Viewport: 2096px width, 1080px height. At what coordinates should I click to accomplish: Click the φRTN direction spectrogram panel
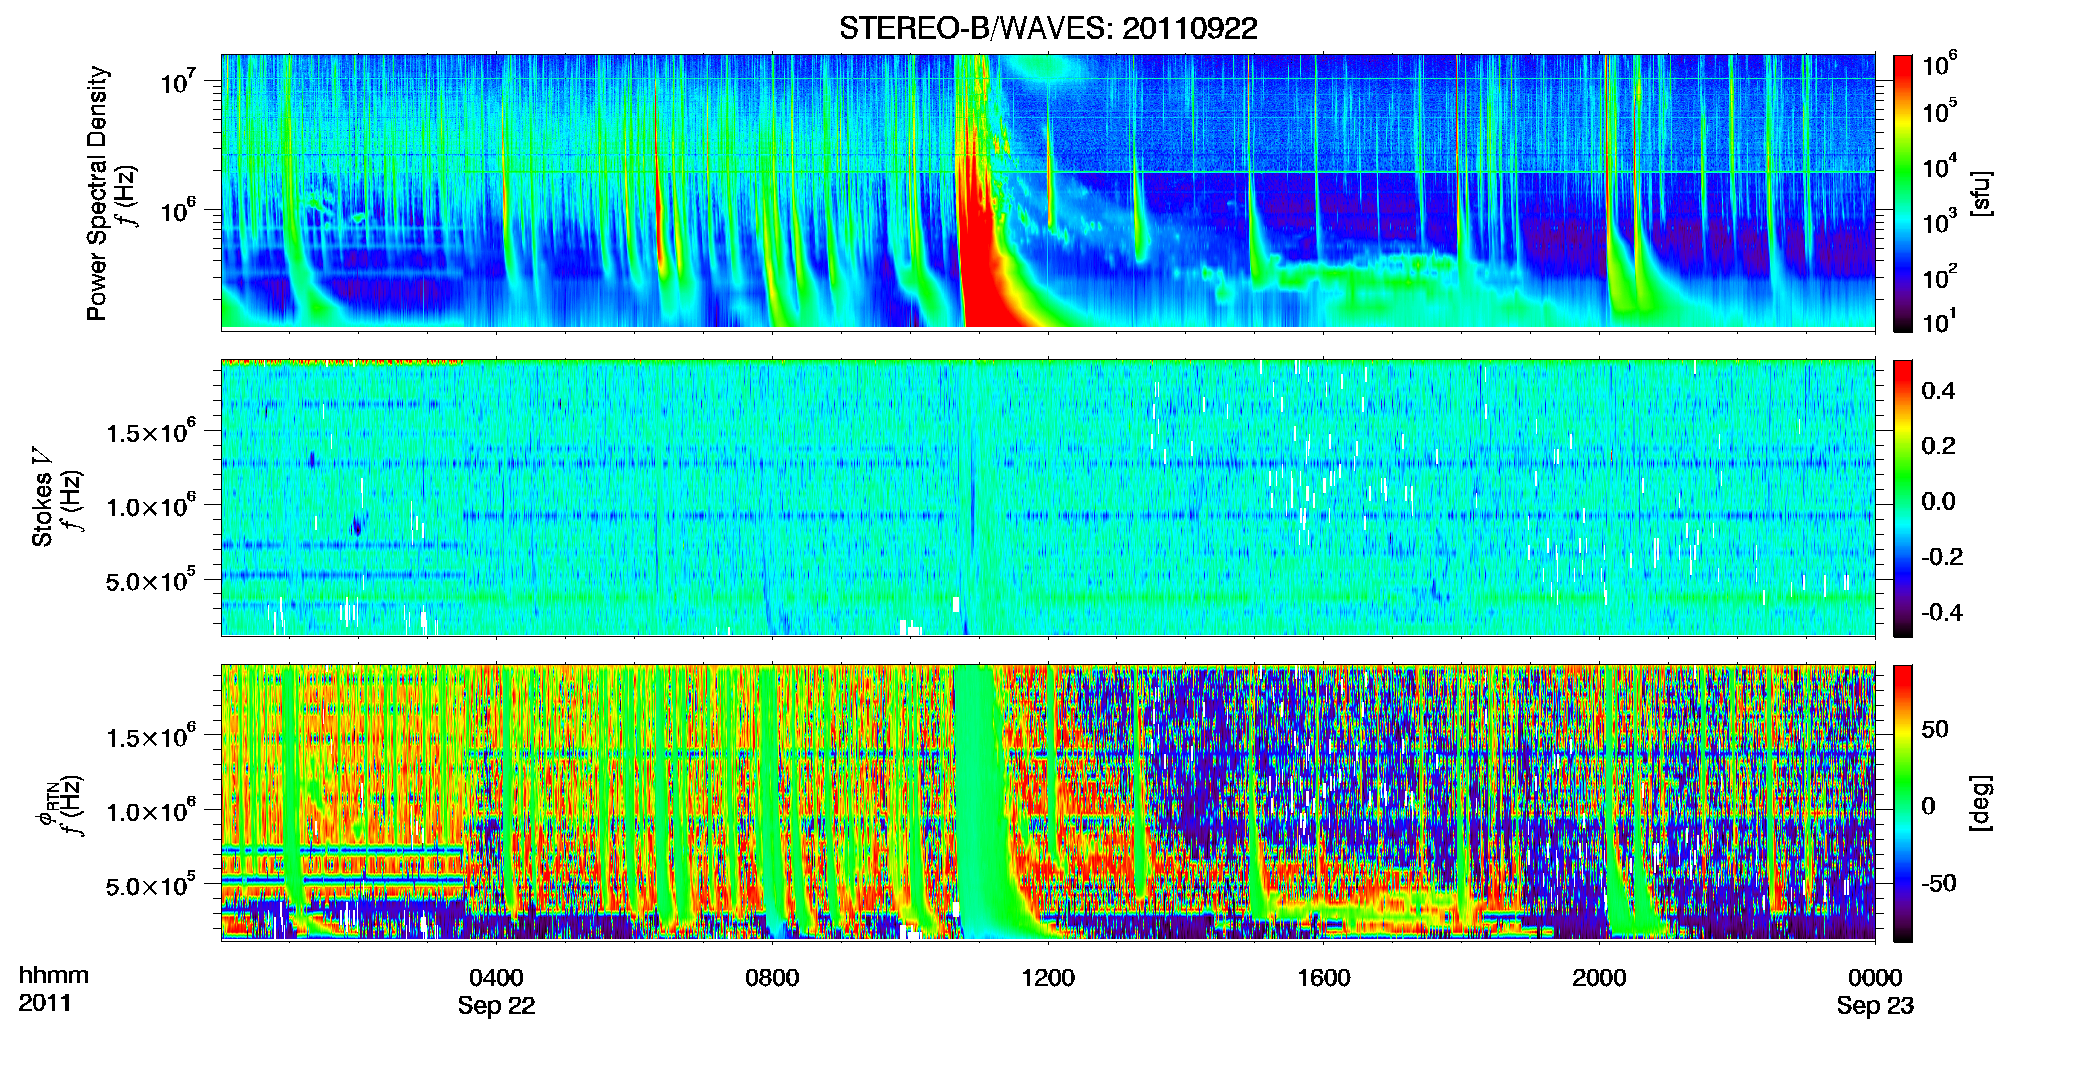[1048, 803]
